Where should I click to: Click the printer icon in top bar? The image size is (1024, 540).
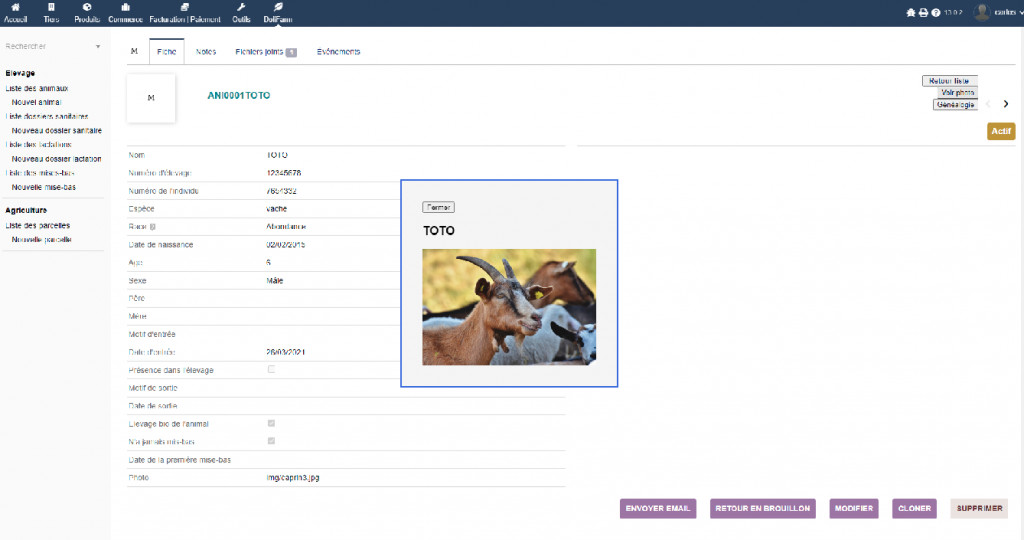(x=923, y=12)
